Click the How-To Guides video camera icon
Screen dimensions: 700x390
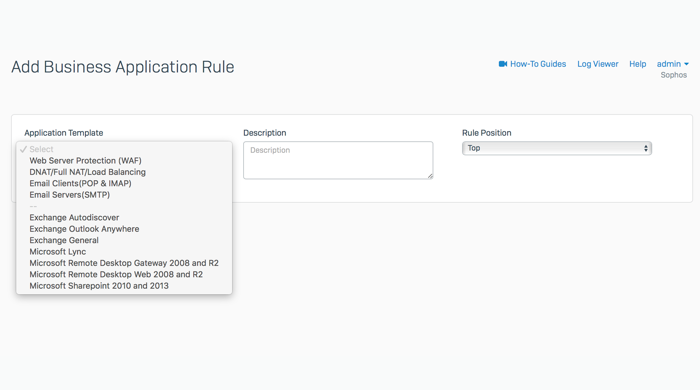point(503,64)
